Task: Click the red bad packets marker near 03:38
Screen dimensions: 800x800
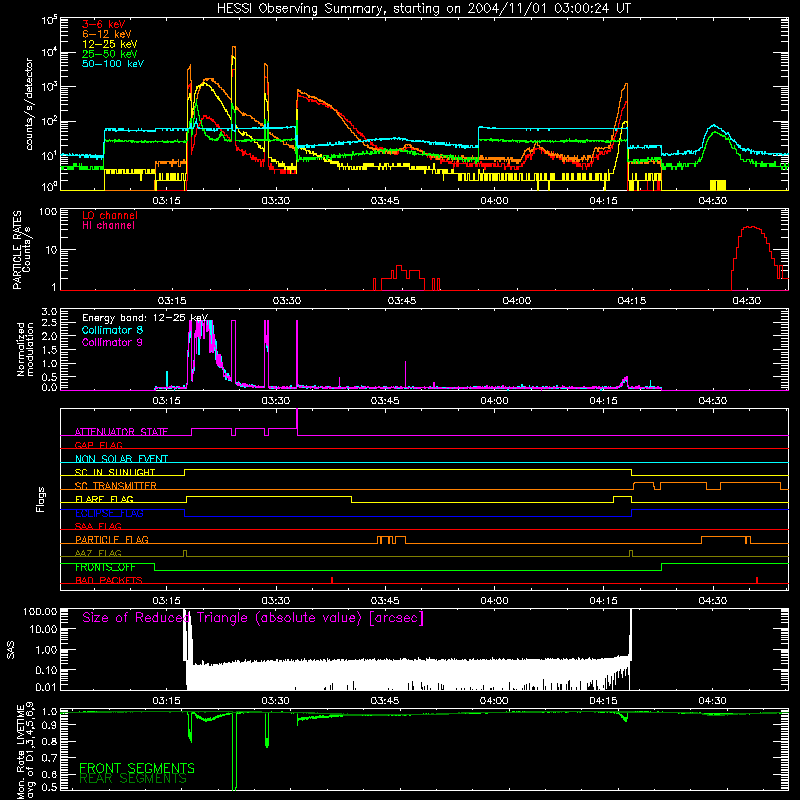Action: (332, 580)
